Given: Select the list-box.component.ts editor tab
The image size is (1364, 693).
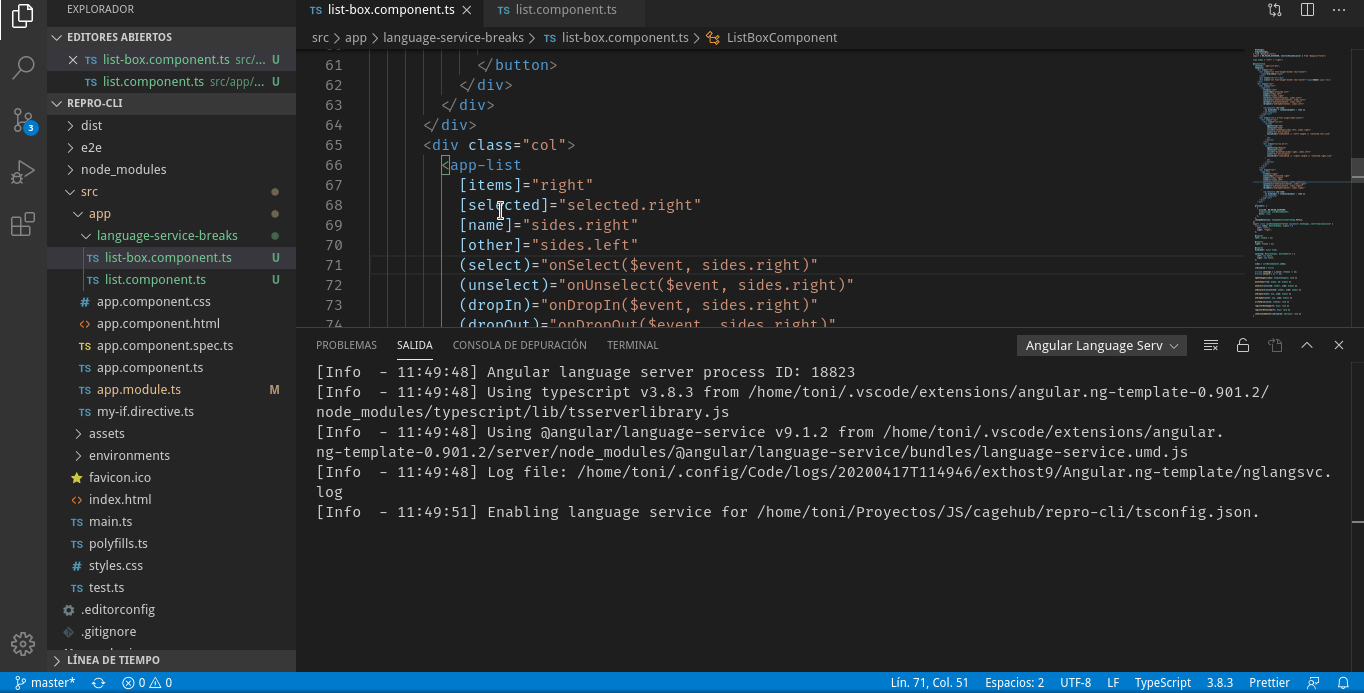Looking at the screenshot, I should tap(390, 10).
